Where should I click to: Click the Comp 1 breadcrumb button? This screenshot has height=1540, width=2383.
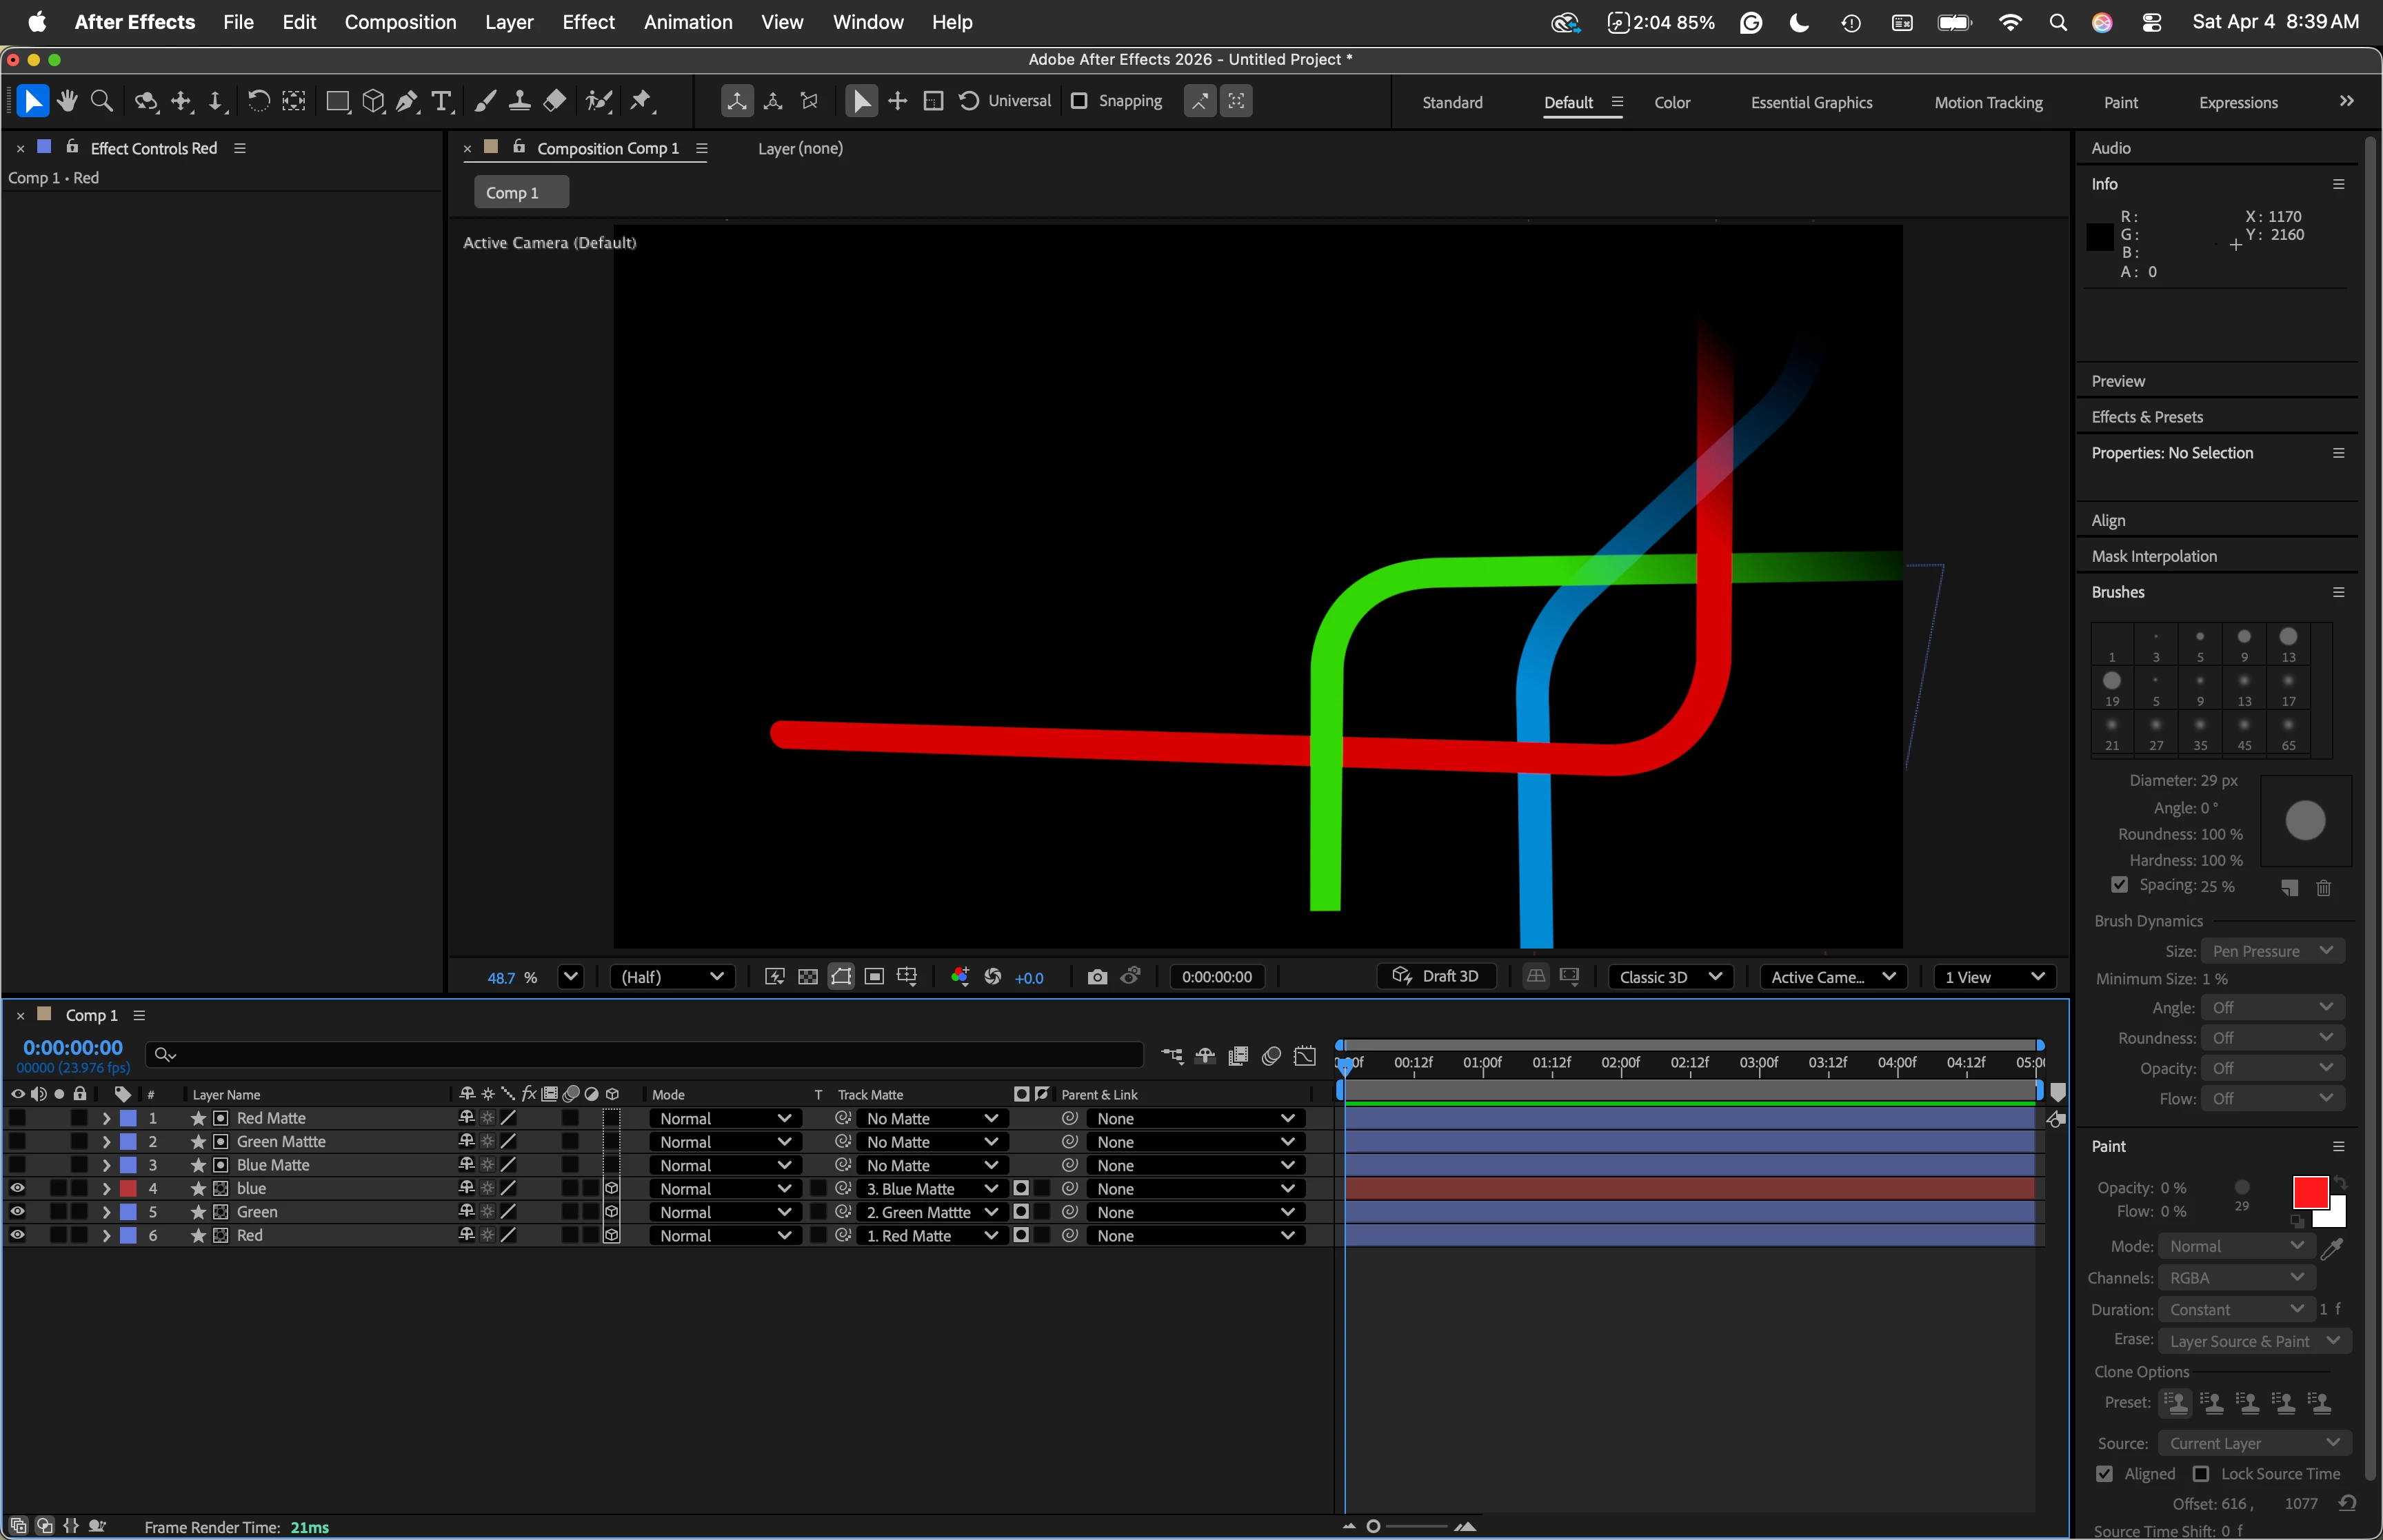(520, 192)
